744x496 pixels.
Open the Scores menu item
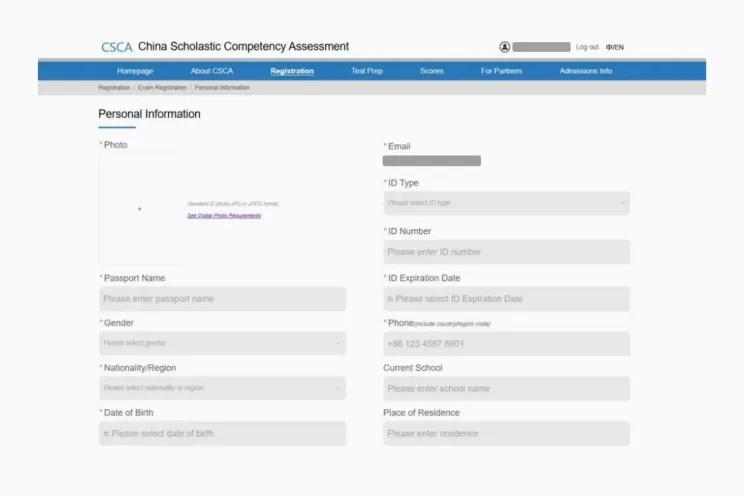(x=432, y=71)
